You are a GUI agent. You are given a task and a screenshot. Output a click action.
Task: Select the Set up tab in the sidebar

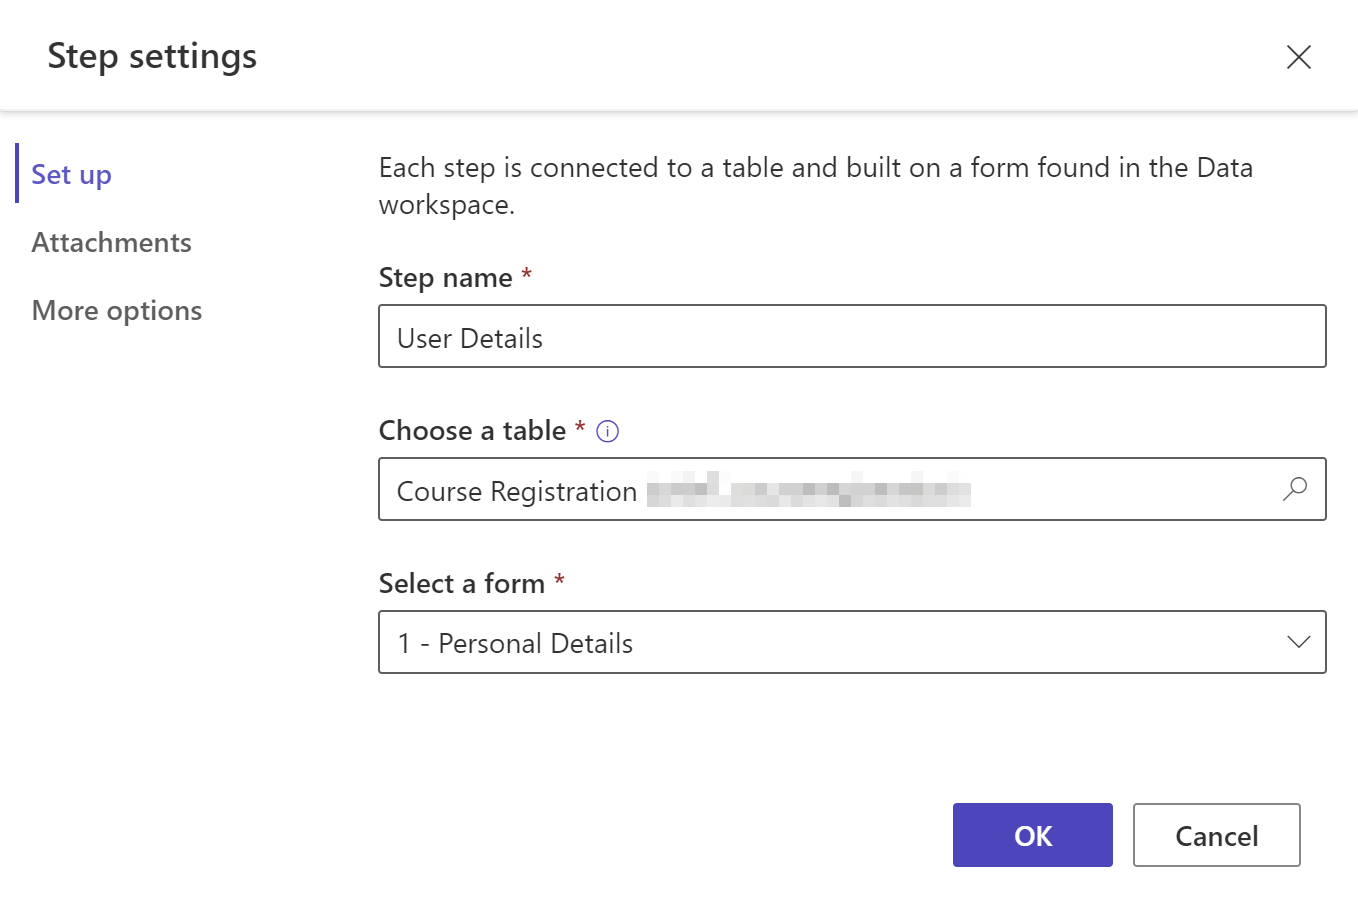click(x=70, y=174)
